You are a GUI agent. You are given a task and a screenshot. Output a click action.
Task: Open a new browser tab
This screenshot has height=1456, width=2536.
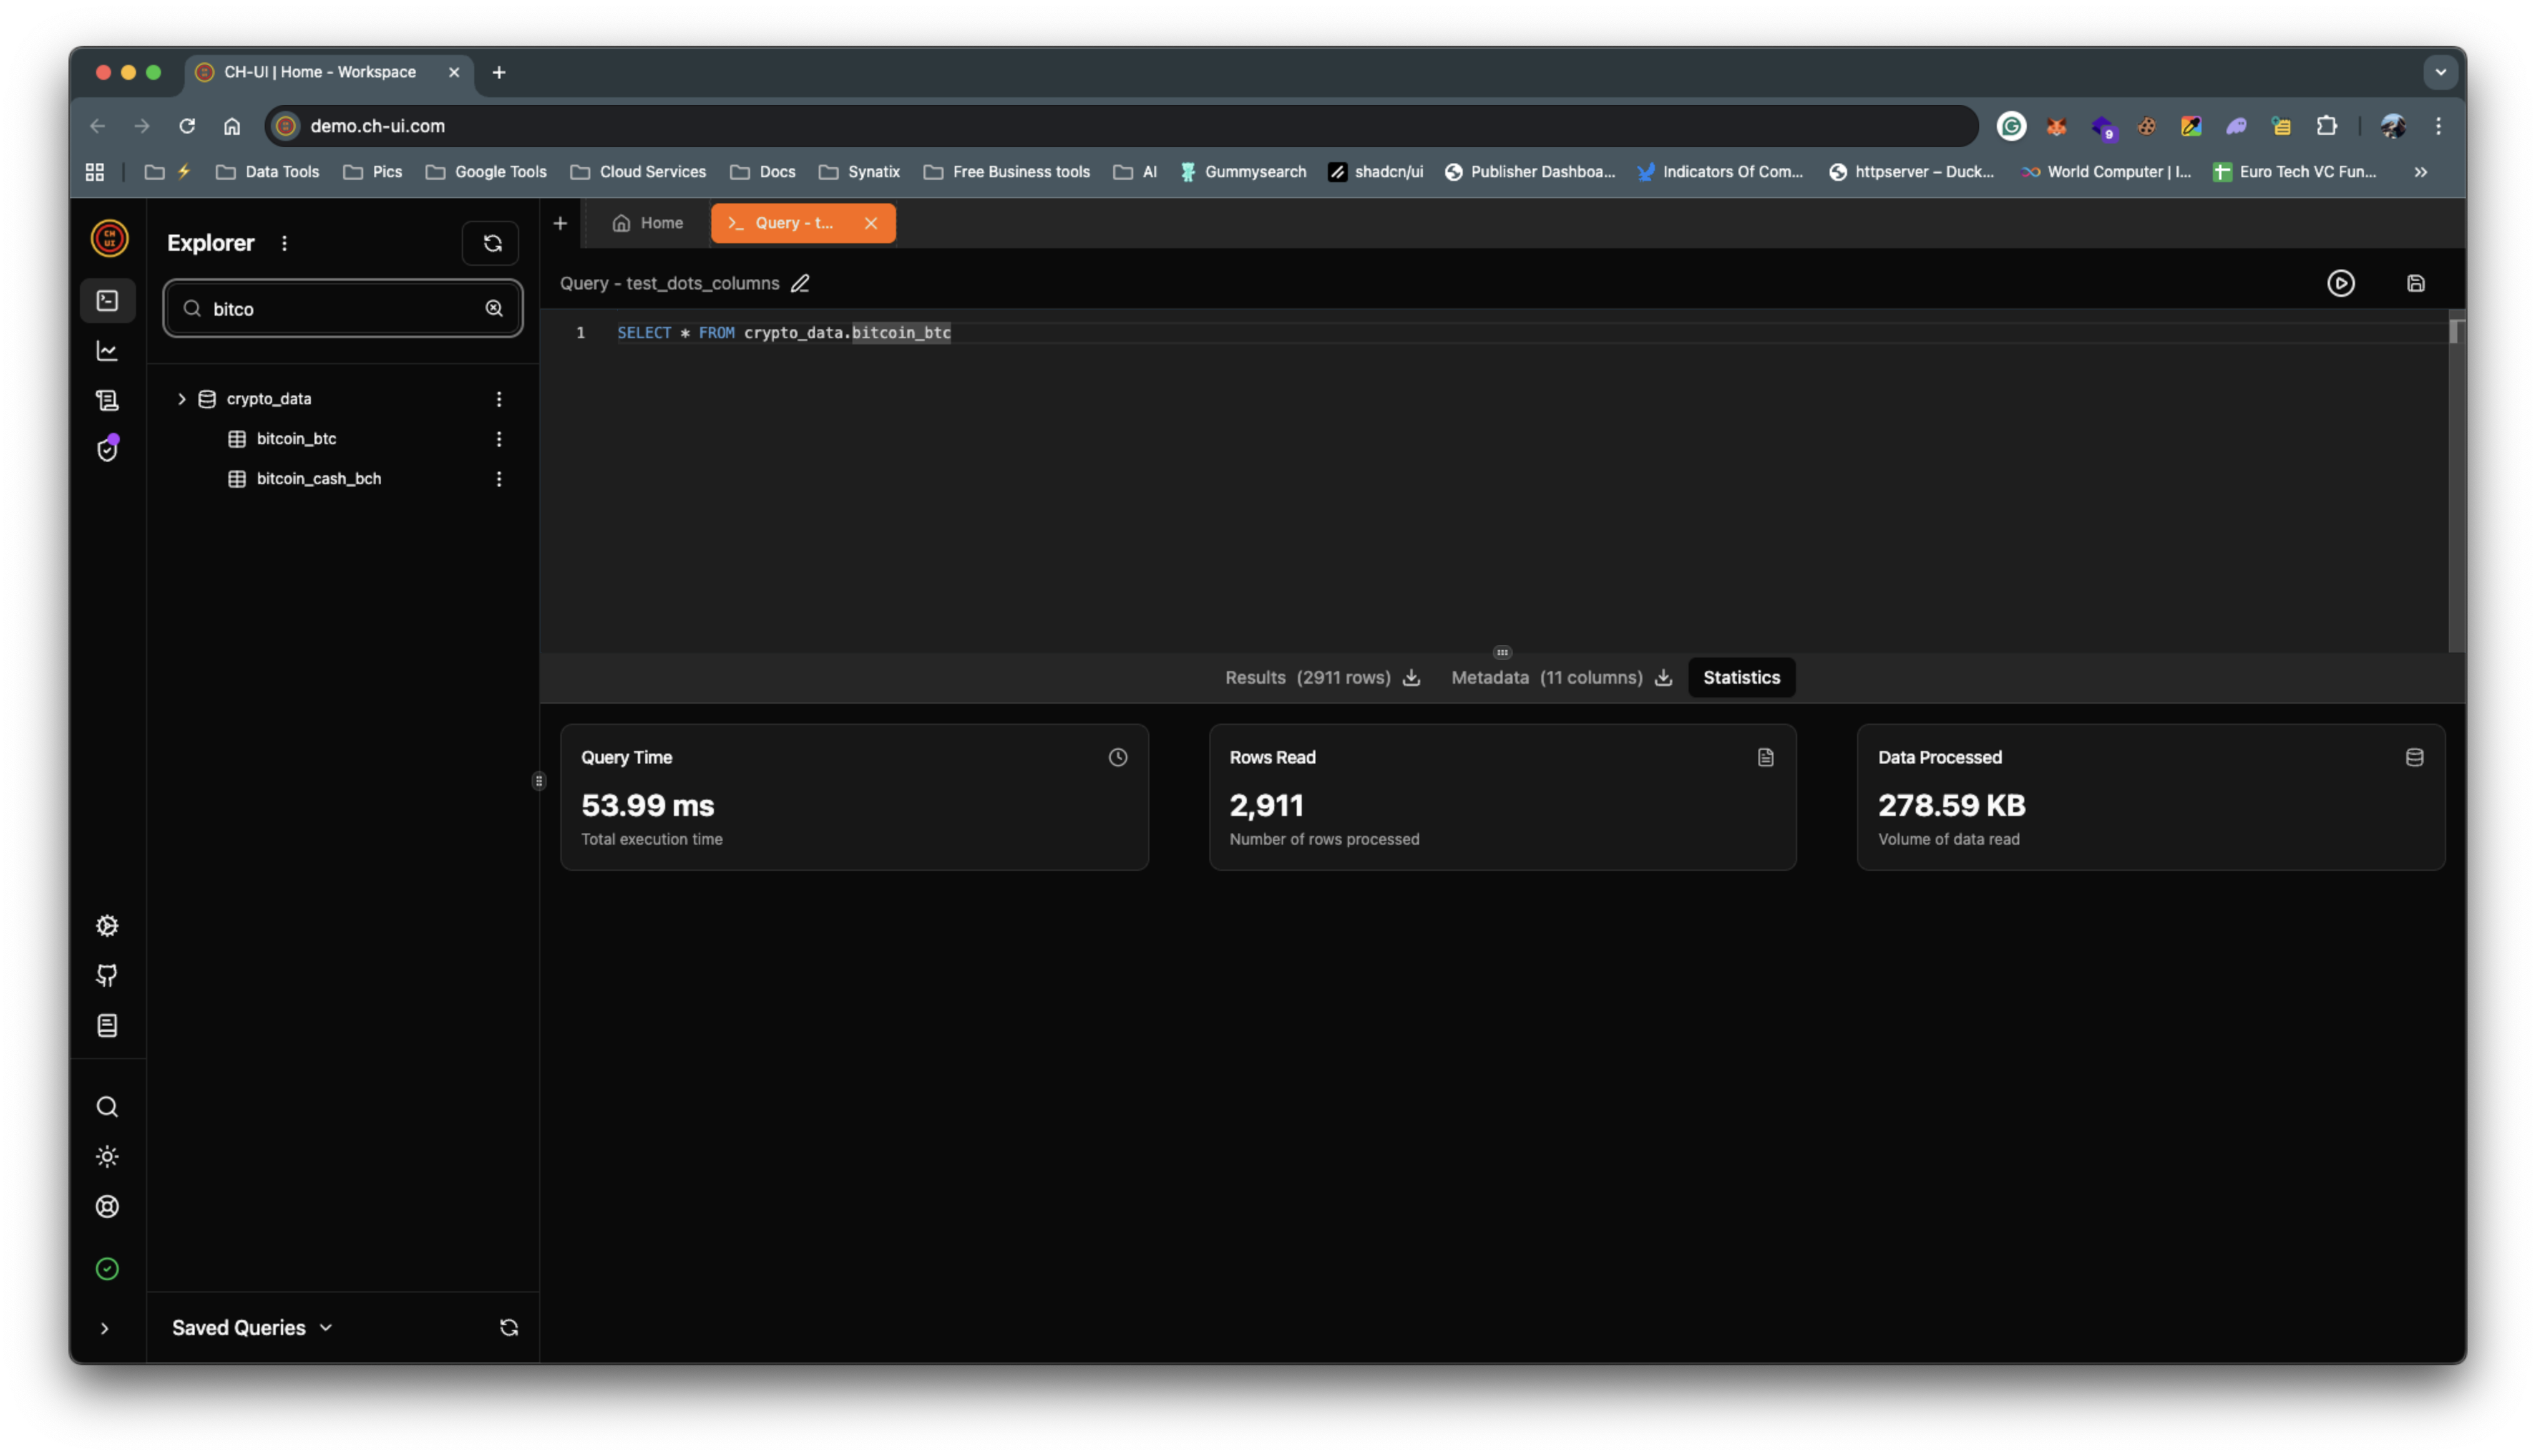pyautogui.click(x=499, y=72)
